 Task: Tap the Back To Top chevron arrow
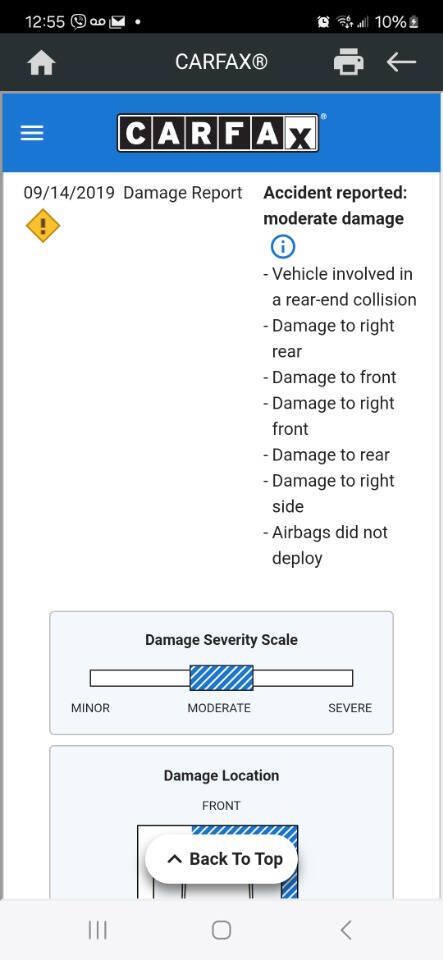(174, 860)
